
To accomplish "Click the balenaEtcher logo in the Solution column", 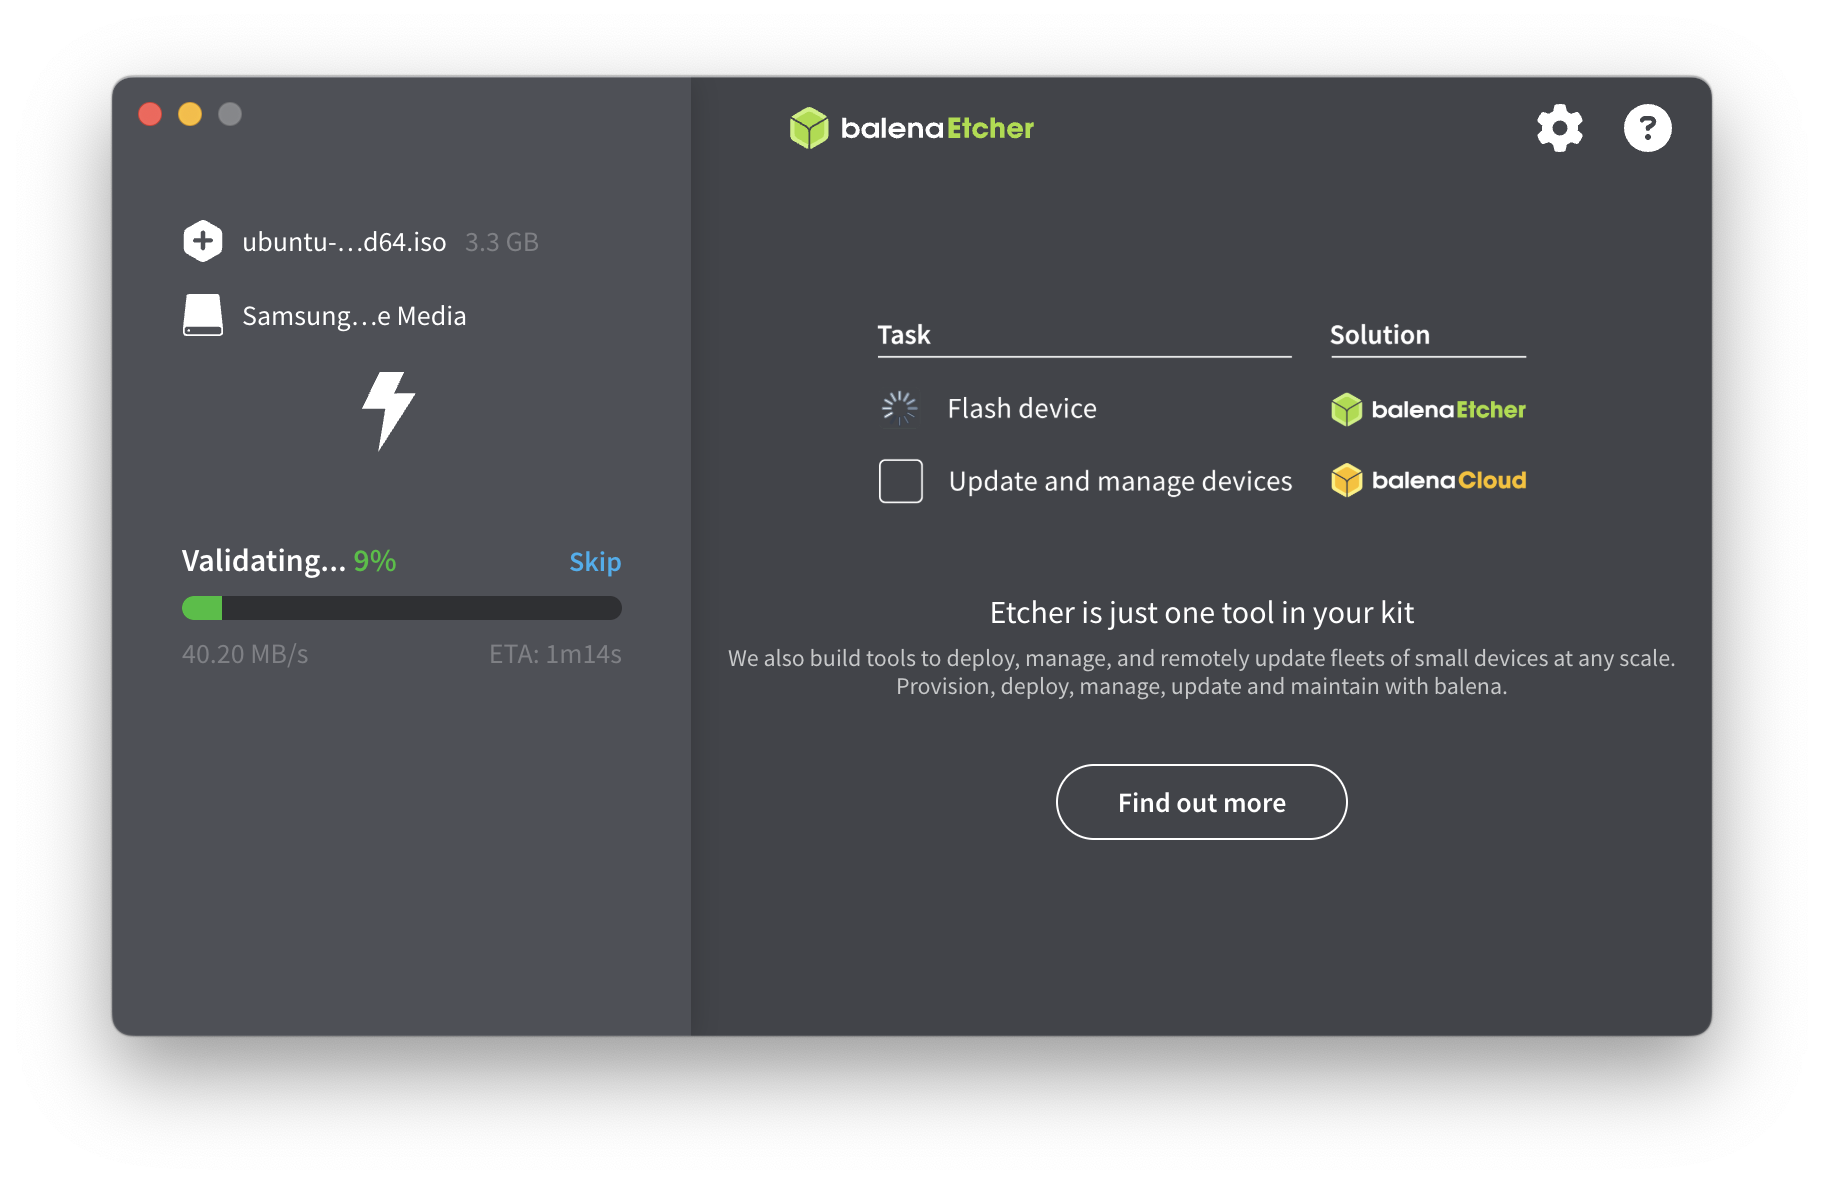I will [1428, 410].
